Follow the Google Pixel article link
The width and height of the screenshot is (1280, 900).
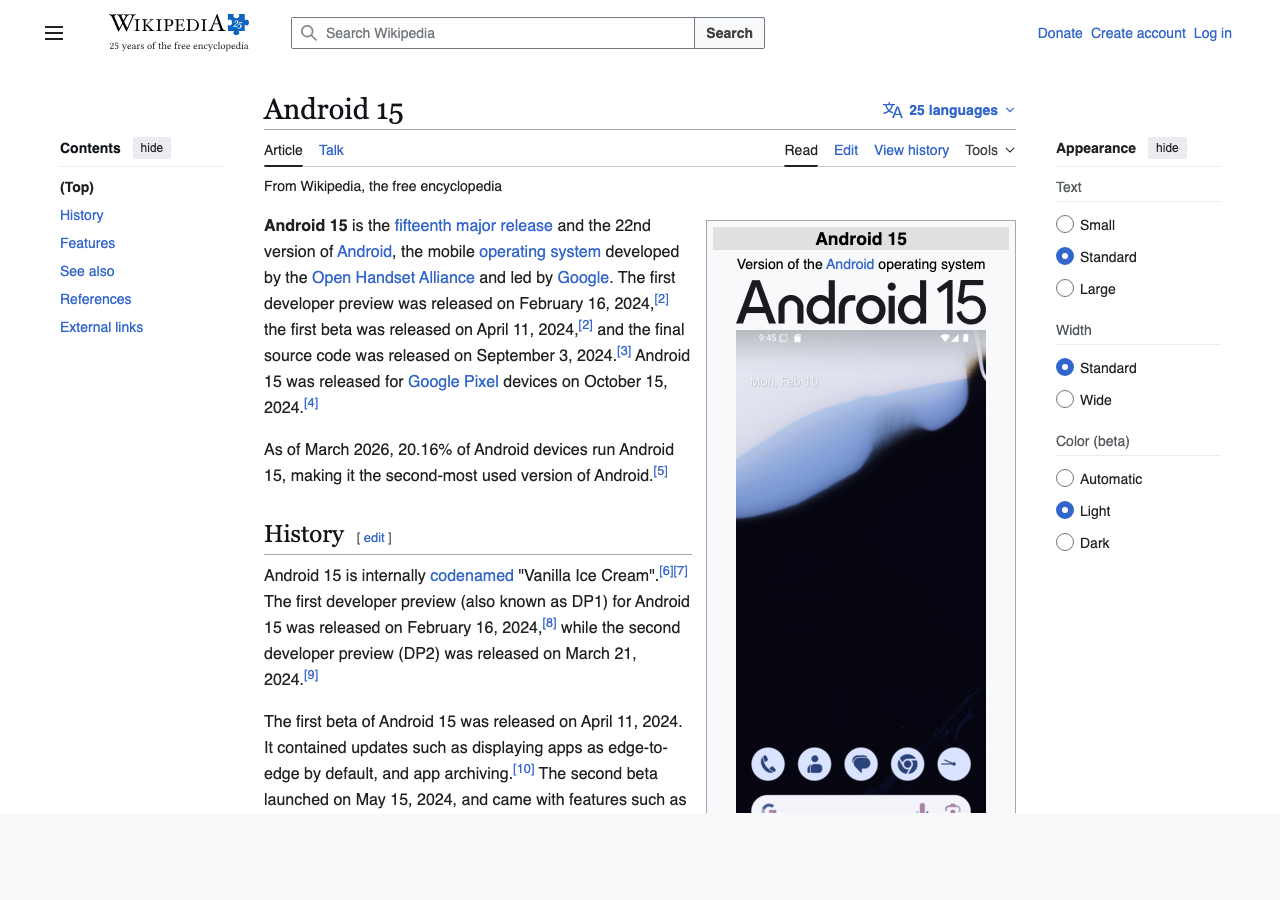click(x=453, y=381)
